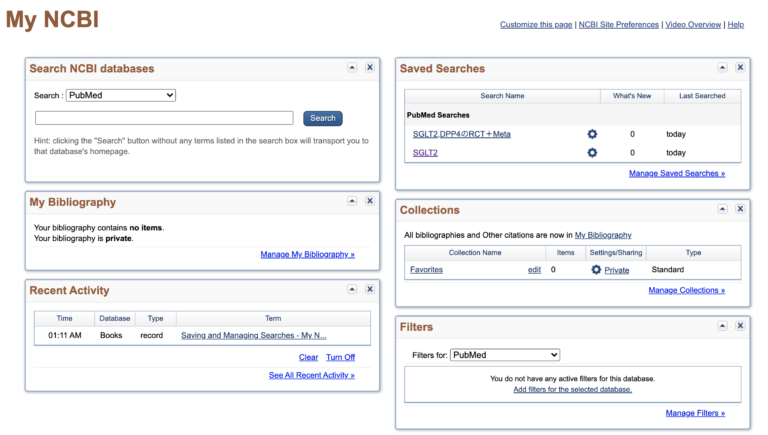
Task: Open the SGLT2,DPP4のRCT+Meta saved search
Action: pyautogui.click(x=461, y=134)
